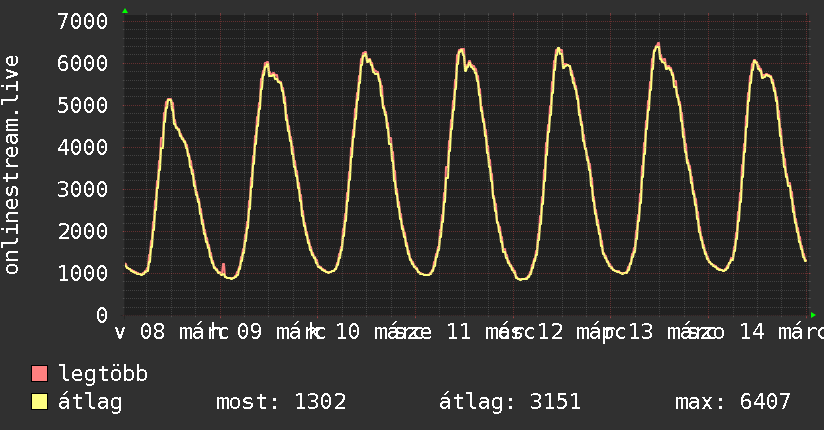This screenshot has height=430, width=824.
Task: Select the átlag legend label text
Action: pyautogui.click(x=90, y=402)
